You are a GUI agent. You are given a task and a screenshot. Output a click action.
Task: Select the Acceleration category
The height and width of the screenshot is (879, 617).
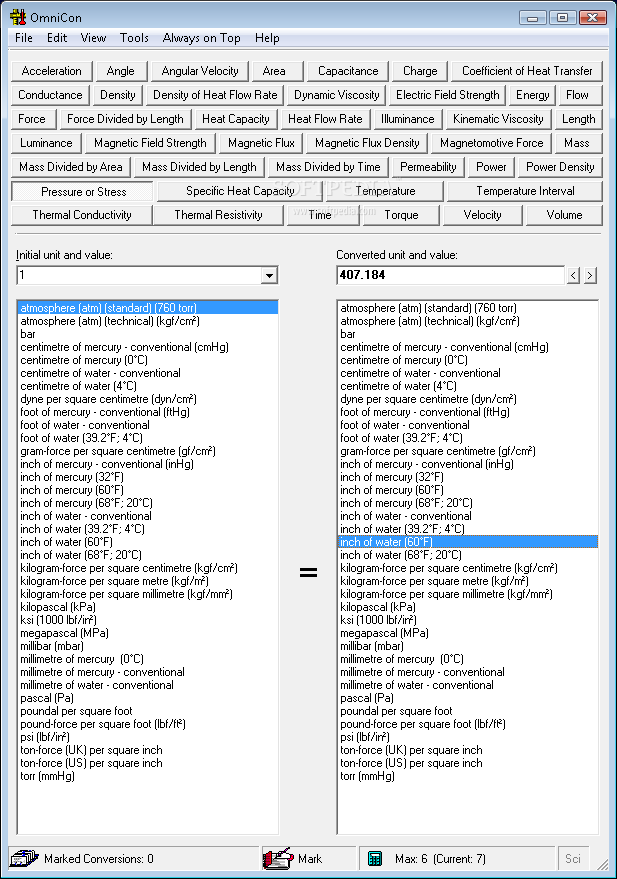tap(52, 71)
